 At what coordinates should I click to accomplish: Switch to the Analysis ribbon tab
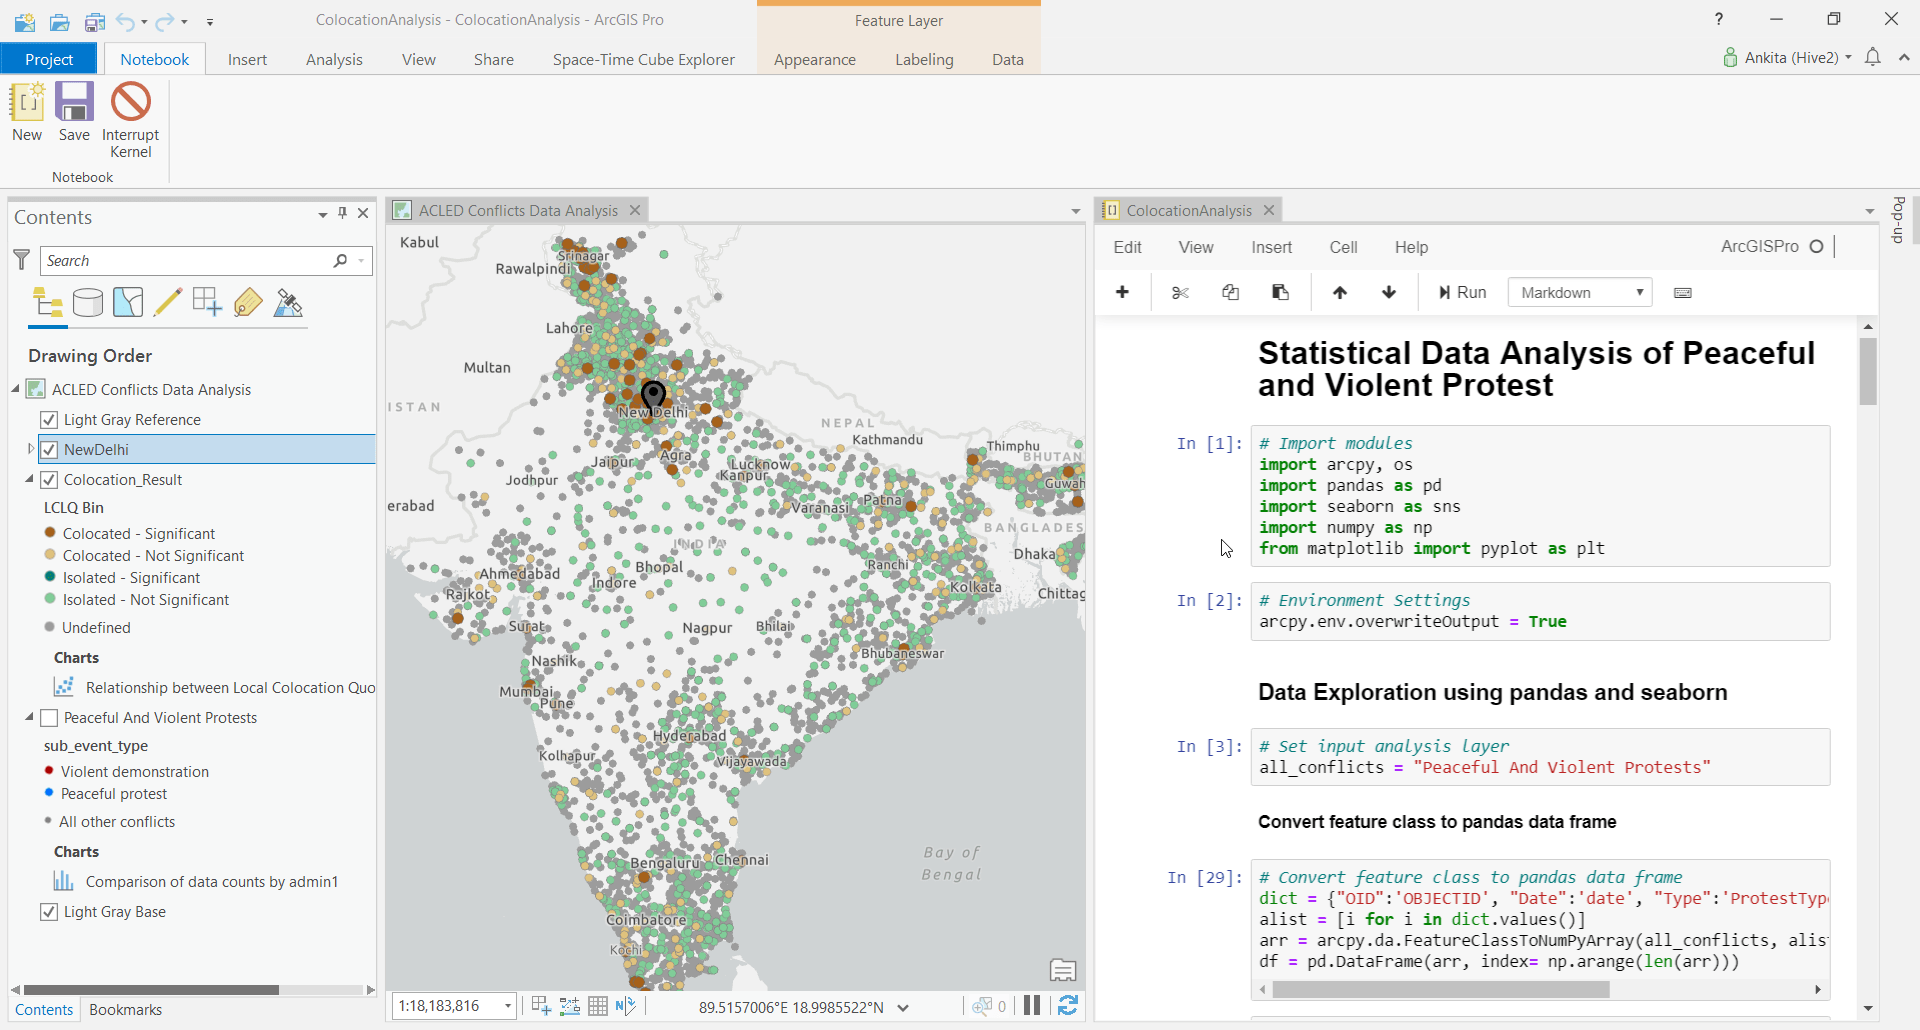pyautogui.click(x=334, y=59)
